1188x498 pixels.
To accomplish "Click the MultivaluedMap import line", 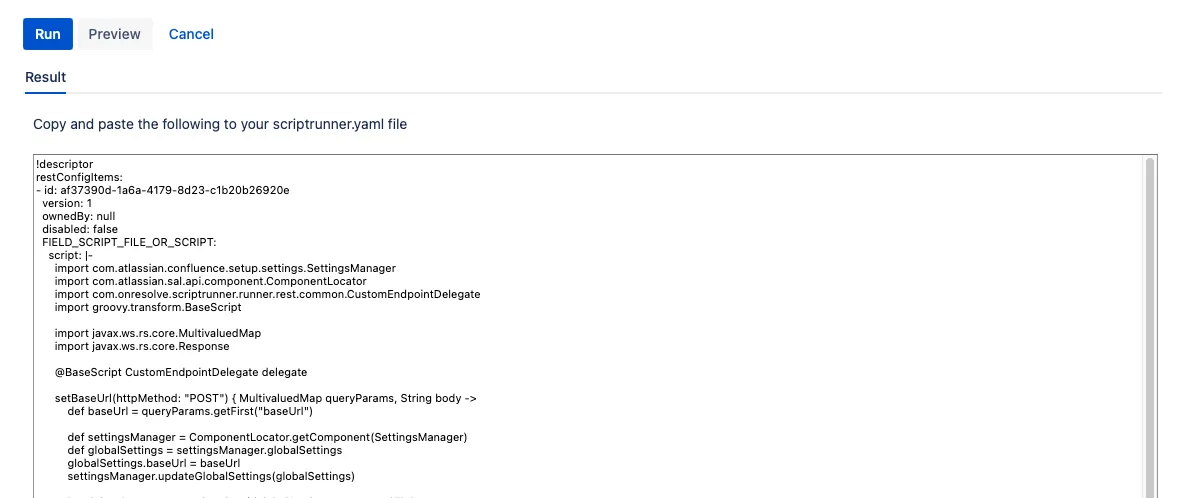I will pos(158,334).
